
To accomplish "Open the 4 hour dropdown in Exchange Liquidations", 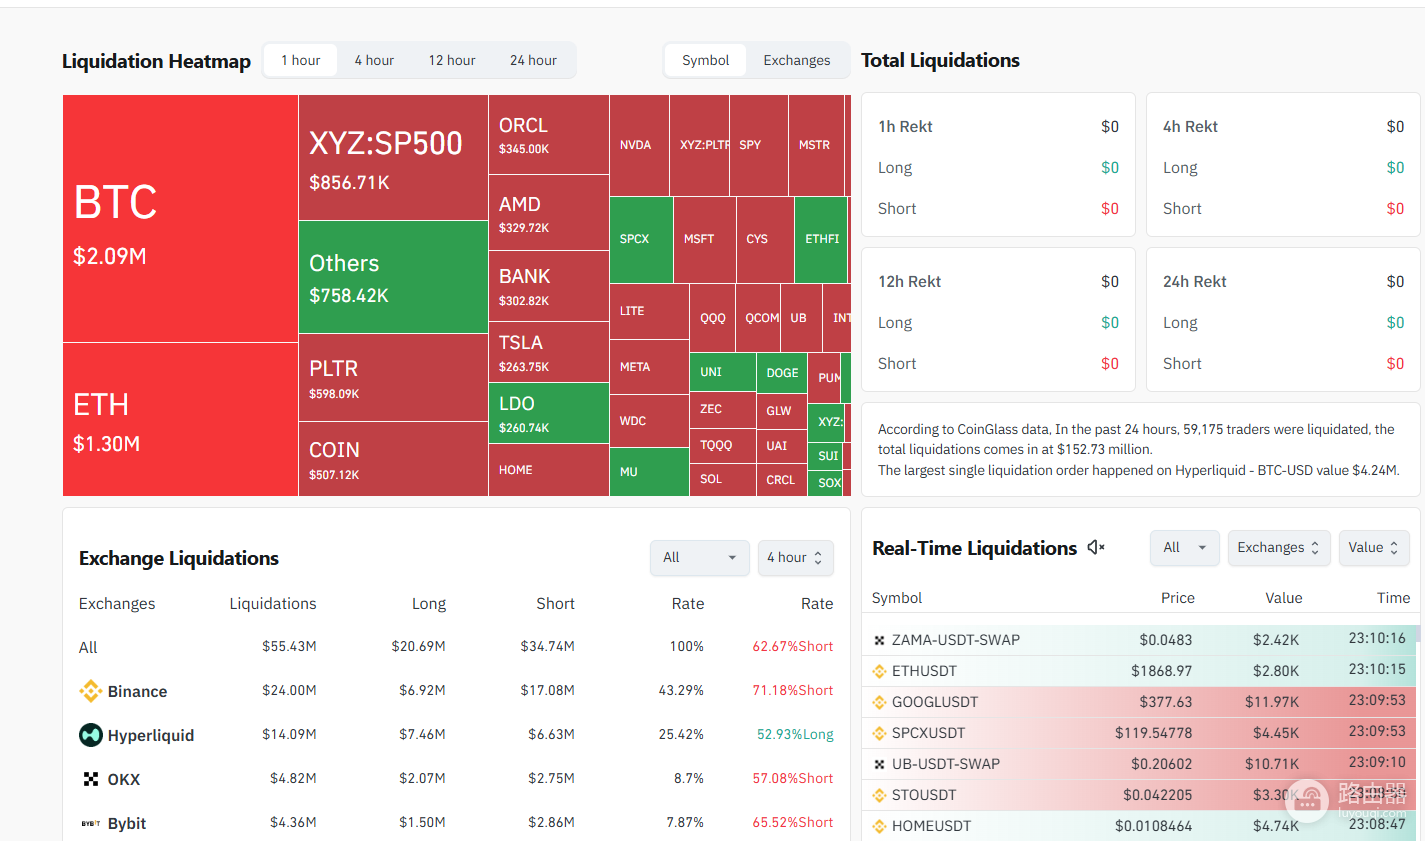I will pyautogui.click(x=795, y=557).
